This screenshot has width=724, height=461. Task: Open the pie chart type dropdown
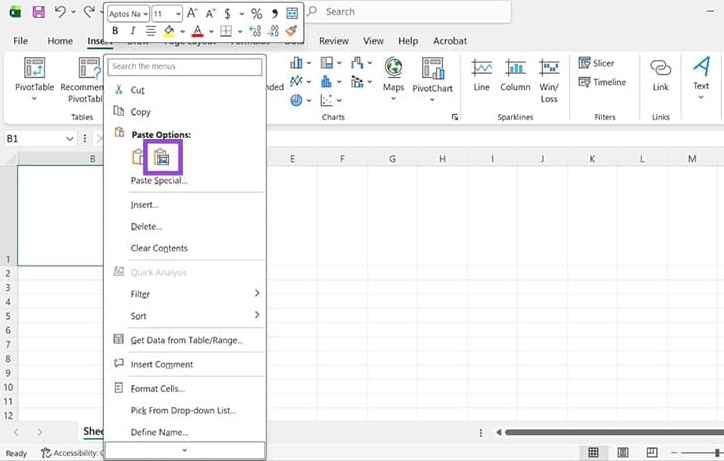309,100
